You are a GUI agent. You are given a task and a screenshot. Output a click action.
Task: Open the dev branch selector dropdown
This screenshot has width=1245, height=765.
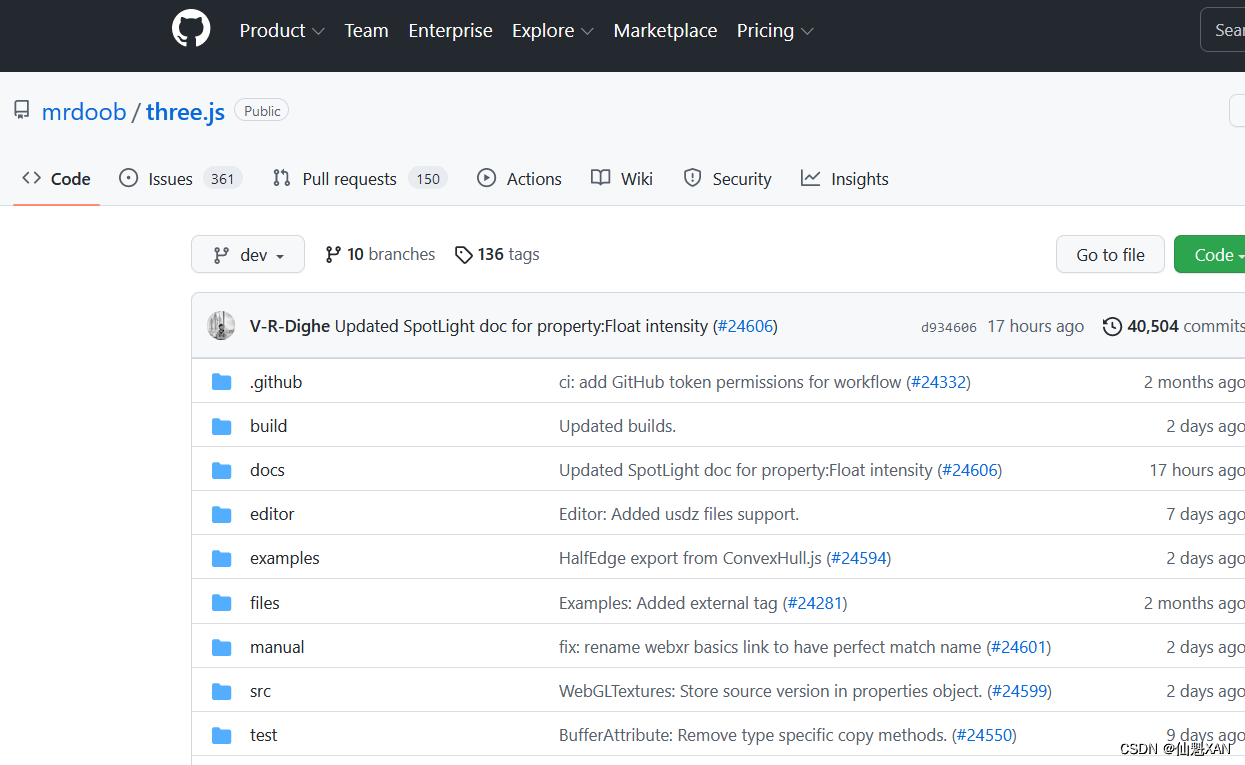click(248, 255)
